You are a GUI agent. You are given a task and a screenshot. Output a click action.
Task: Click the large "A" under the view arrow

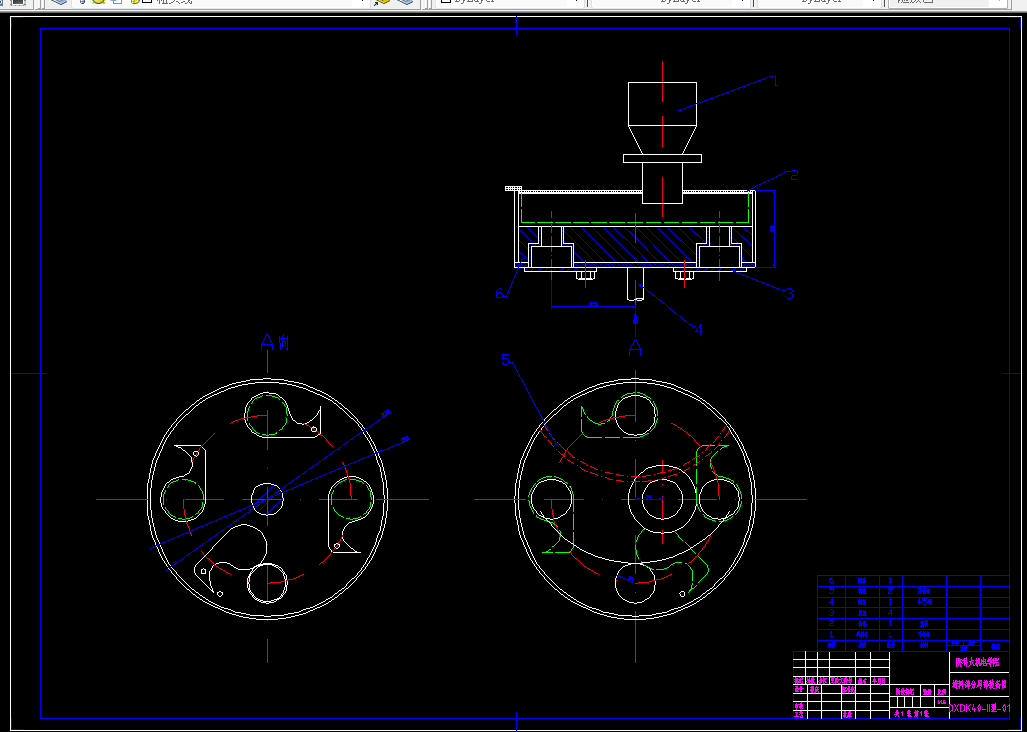point(635,348)
